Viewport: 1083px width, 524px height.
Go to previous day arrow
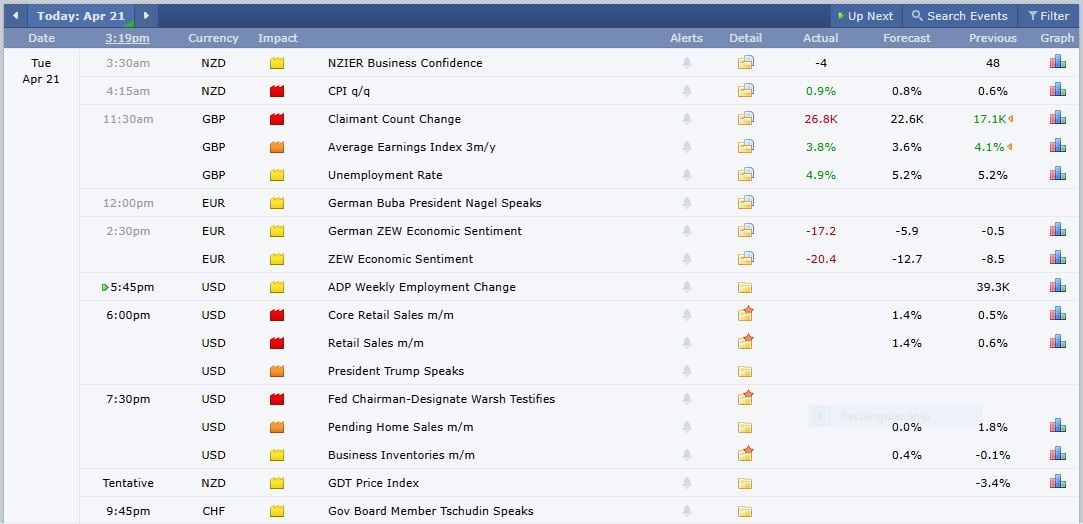click(x=15, y=16)
